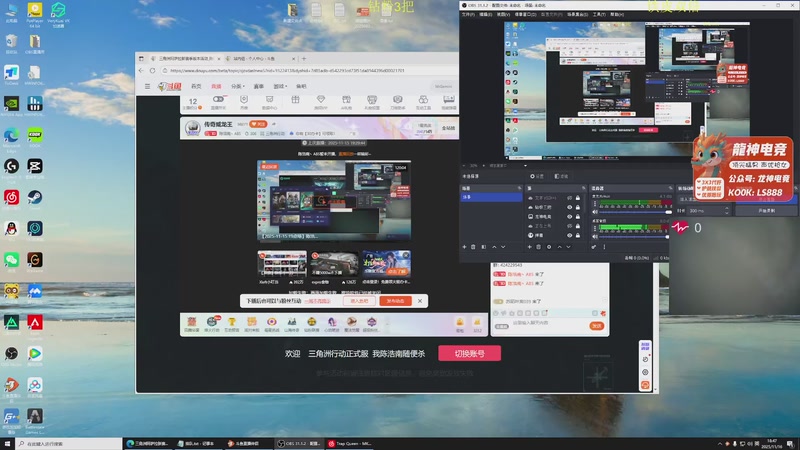800x450 pixels.
Task: Toggle lock on the fourth OBS source
Action: click(578, 226)
